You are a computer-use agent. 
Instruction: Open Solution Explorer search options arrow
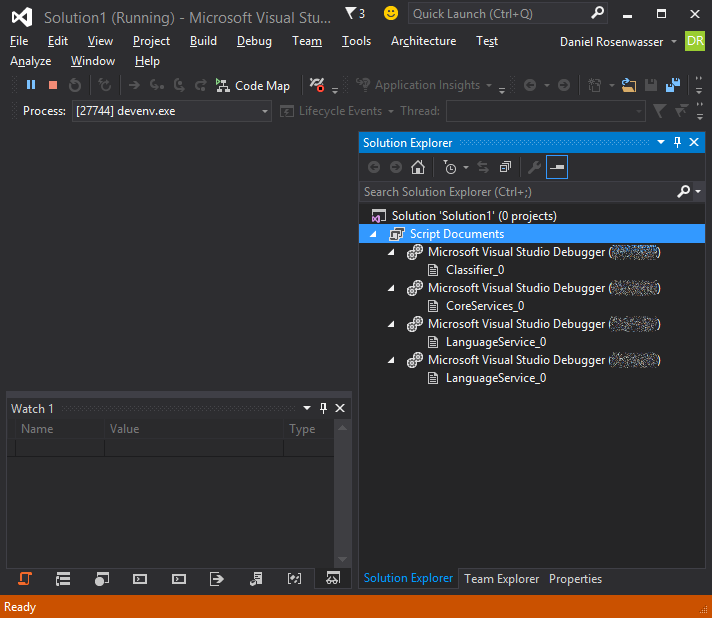point(698,192)
